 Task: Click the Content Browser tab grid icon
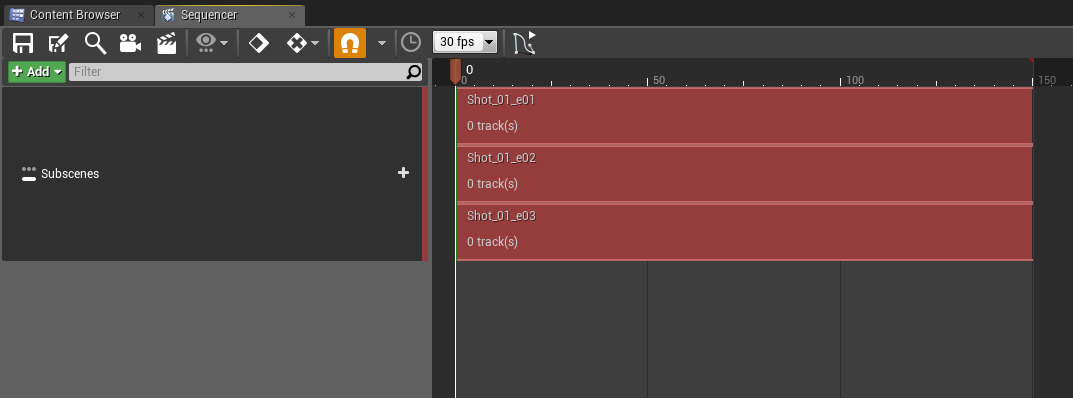(18, 15)
